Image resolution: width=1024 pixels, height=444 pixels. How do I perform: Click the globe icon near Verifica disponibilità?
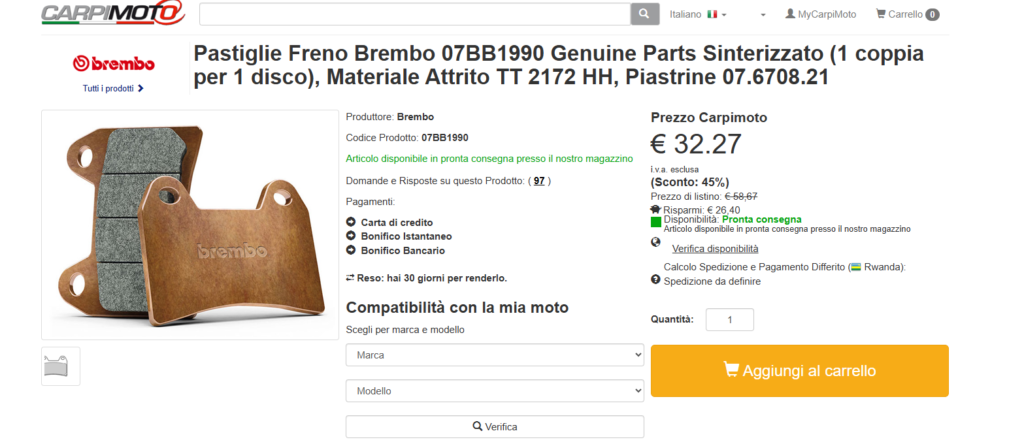(x=656, y=242)
